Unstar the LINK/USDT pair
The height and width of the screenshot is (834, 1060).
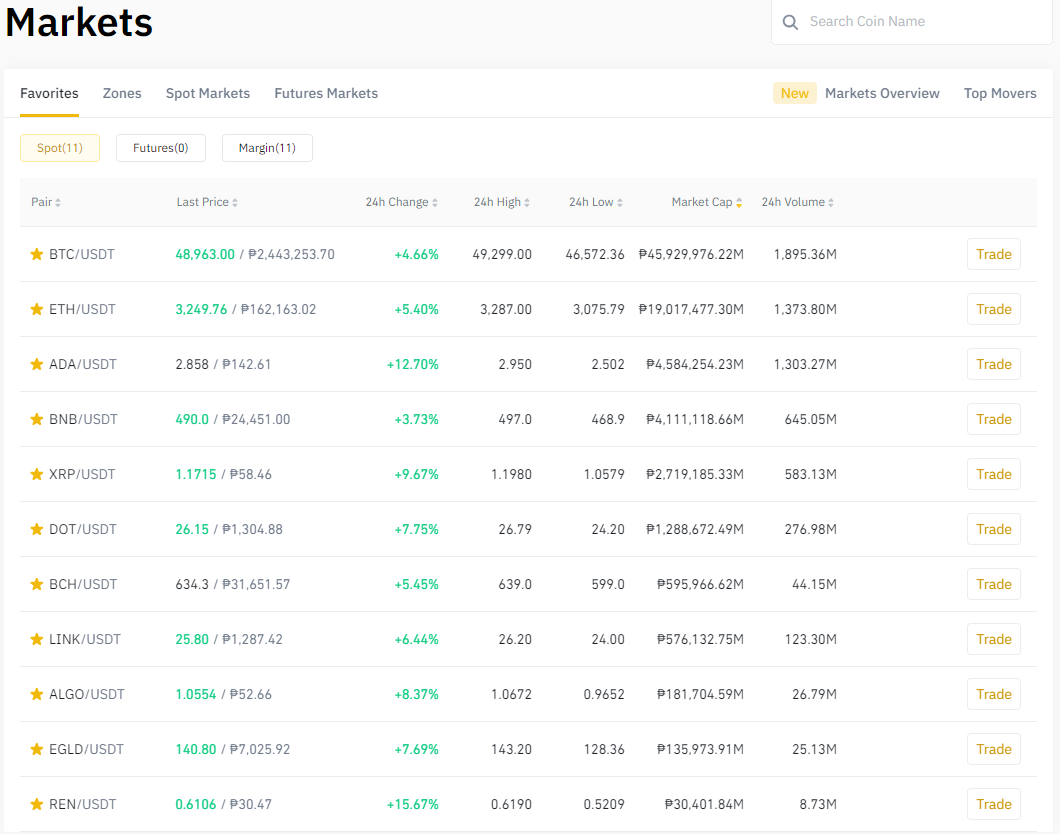click(37, 639)
